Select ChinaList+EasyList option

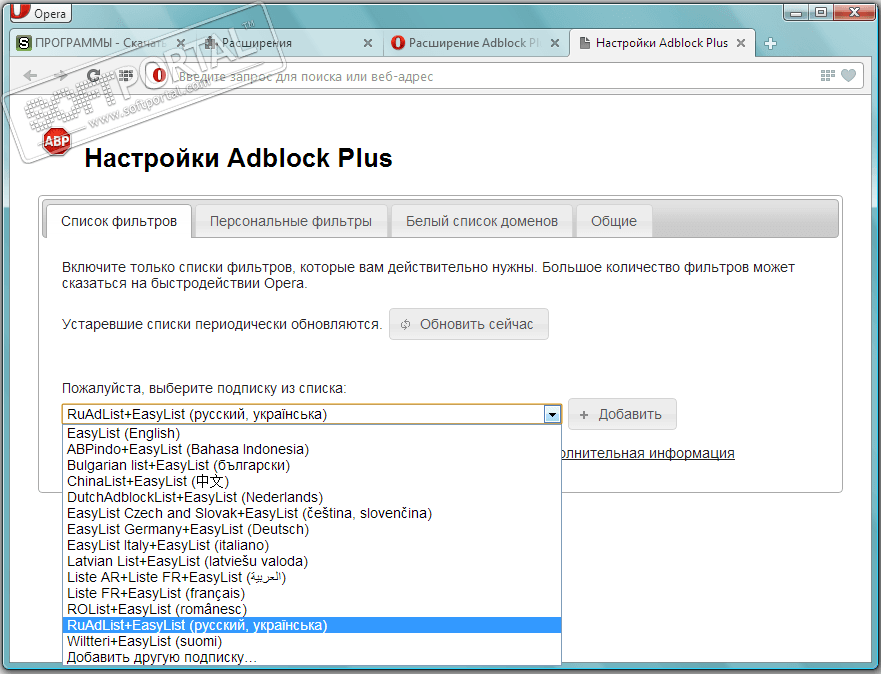tap(312, 481)
